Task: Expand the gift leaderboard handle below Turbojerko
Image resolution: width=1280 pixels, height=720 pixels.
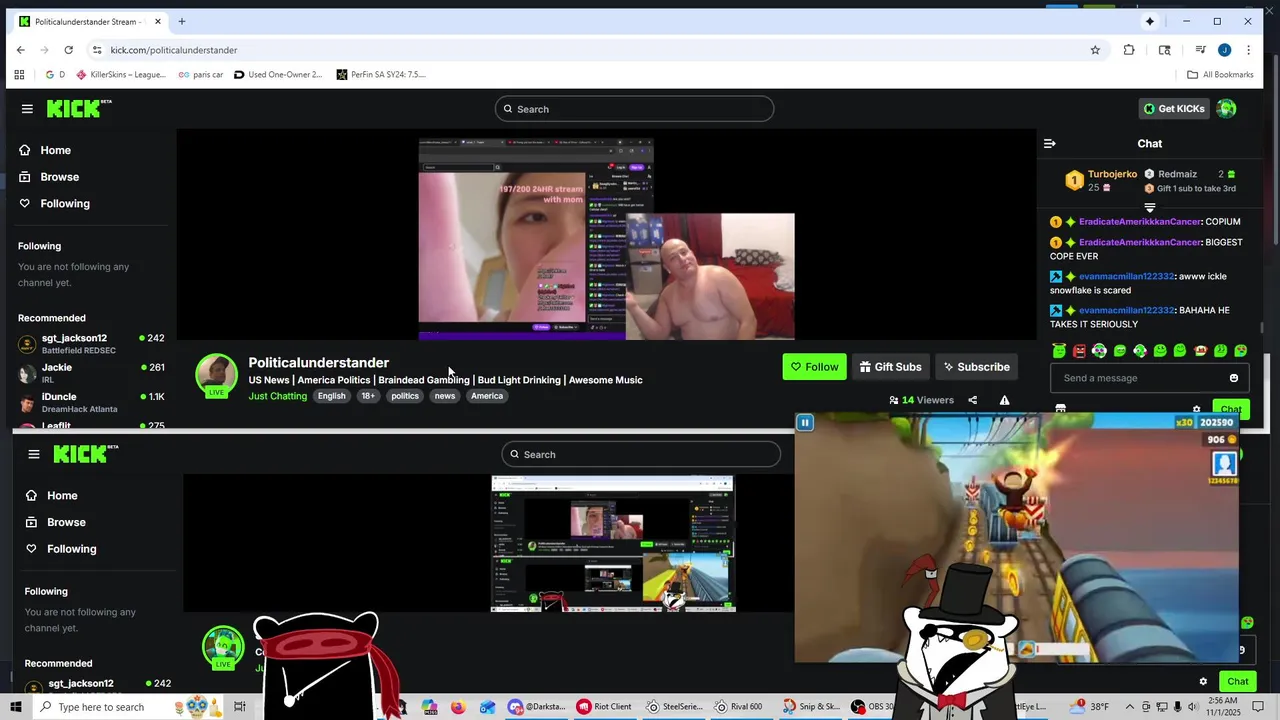Action: [1149, 207]
